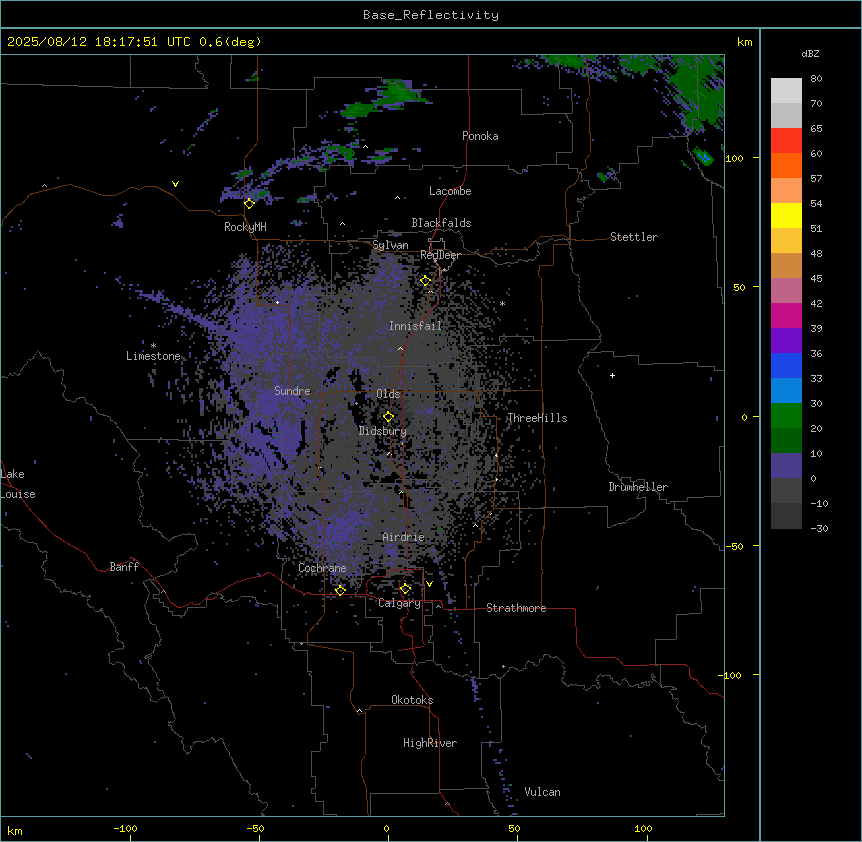Click the Banff town label
Viewport: 862px width, 842px height.
coord(124,567)
